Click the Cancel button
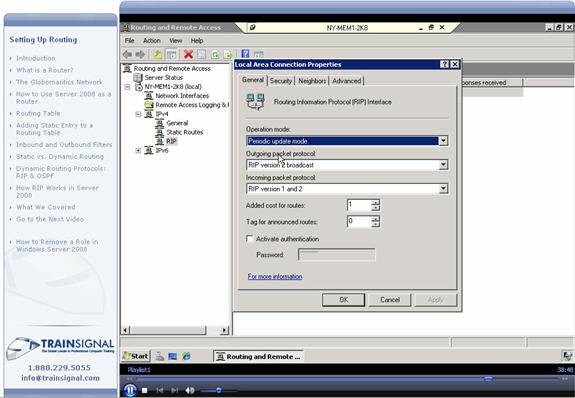 [390, 300]
